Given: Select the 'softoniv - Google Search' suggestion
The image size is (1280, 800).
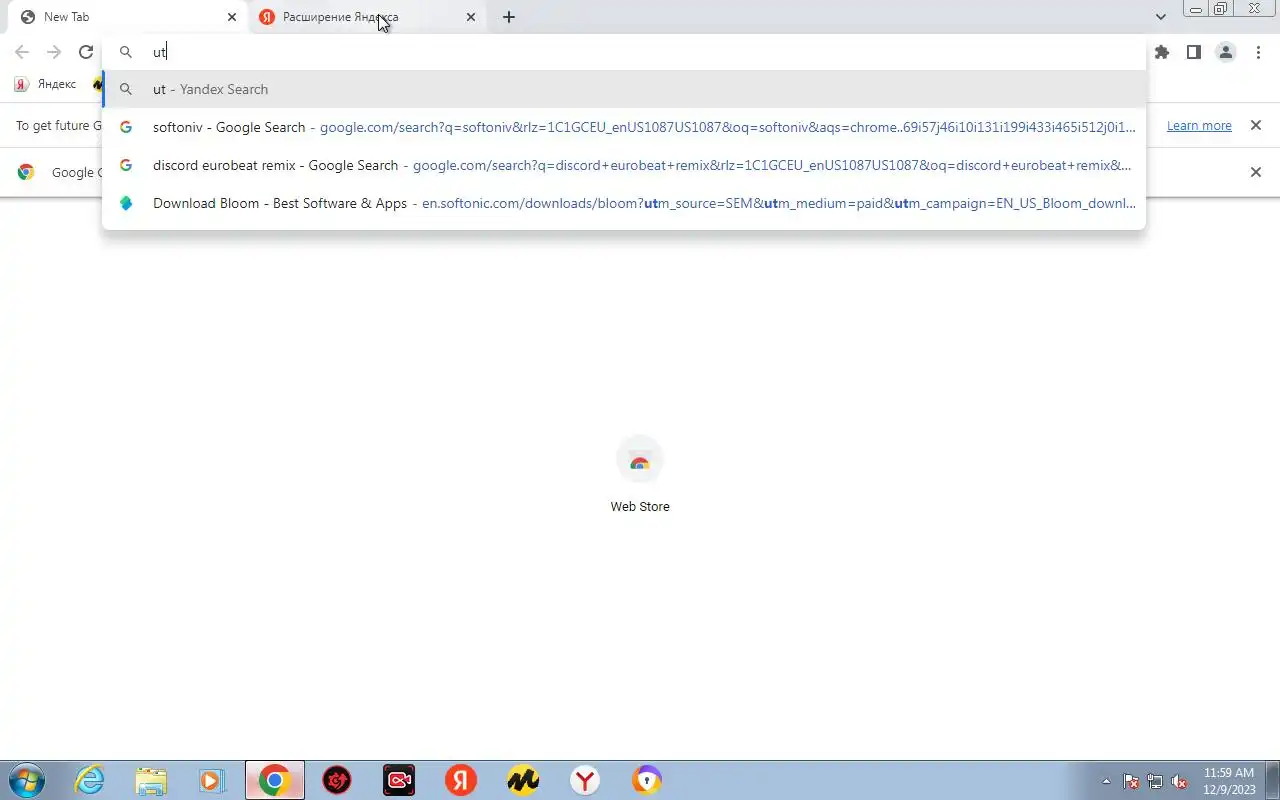Looking at the screenshot, I should pos(624,127).
